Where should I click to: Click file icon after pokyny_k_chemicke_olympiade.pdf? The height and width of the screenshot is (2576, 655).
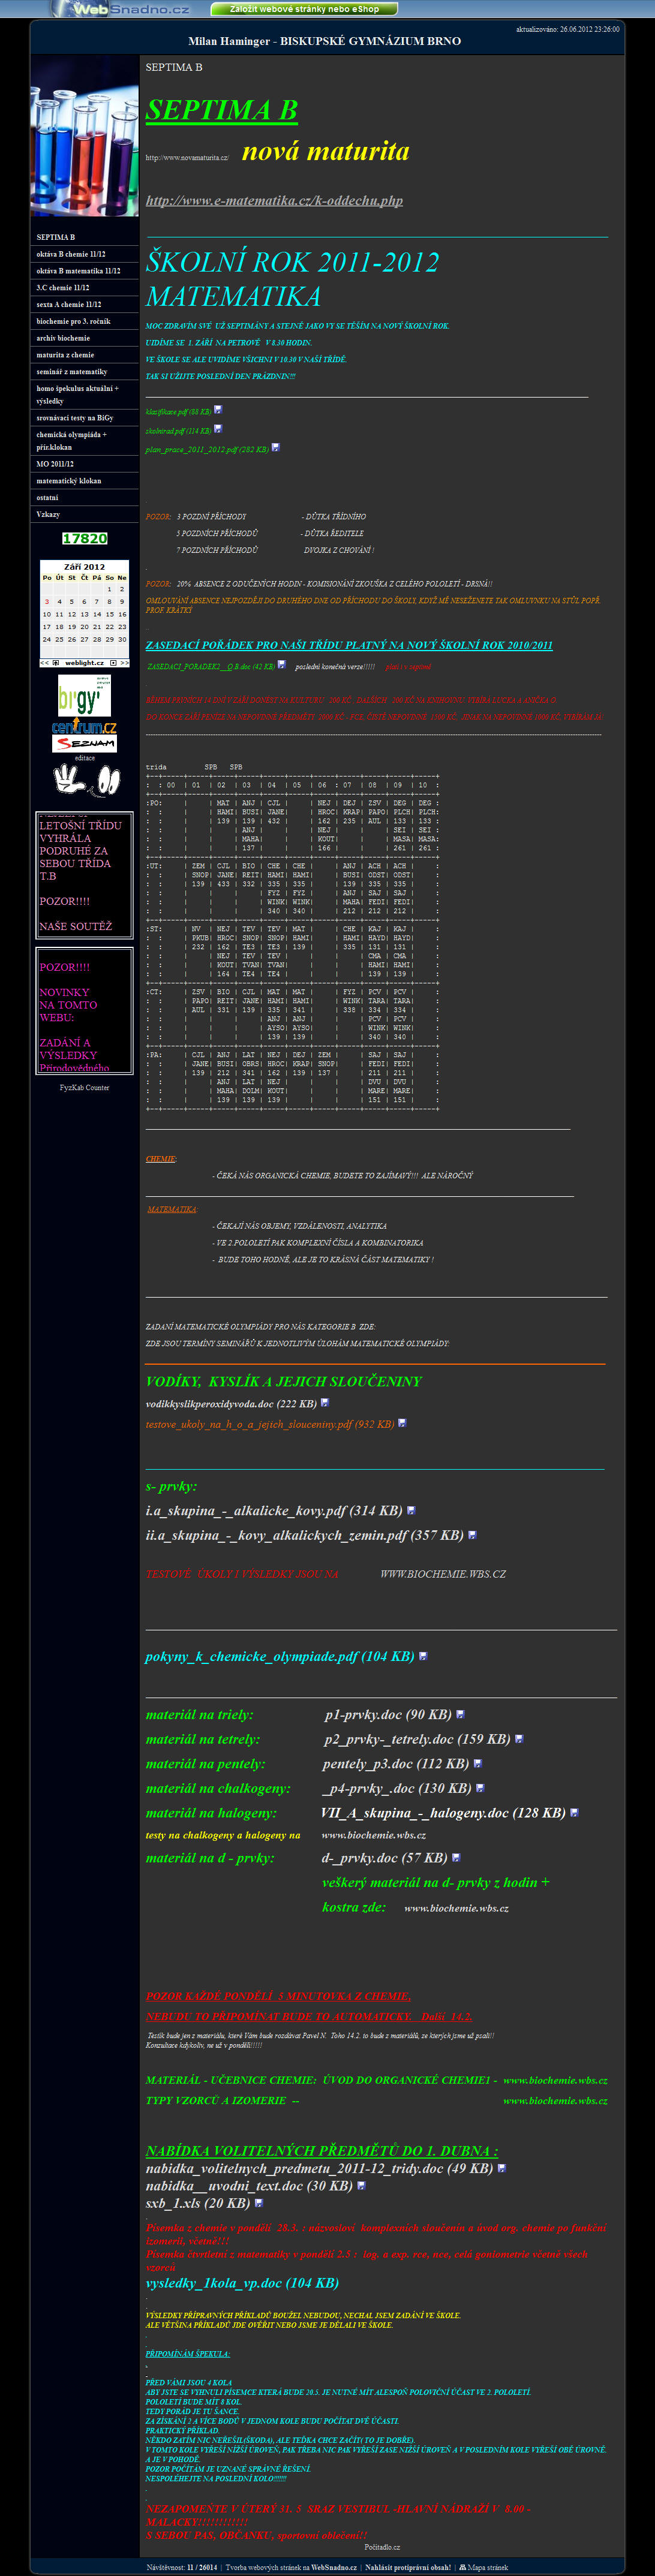click(x=423, y=1656)
